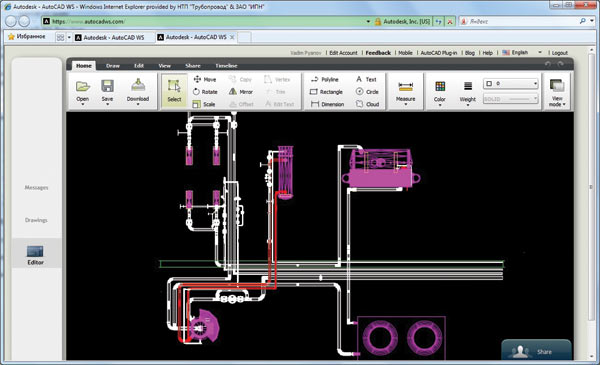Draw with the Polyline tool
This screenshot has height=365, width=600.
tap(324, 79)
